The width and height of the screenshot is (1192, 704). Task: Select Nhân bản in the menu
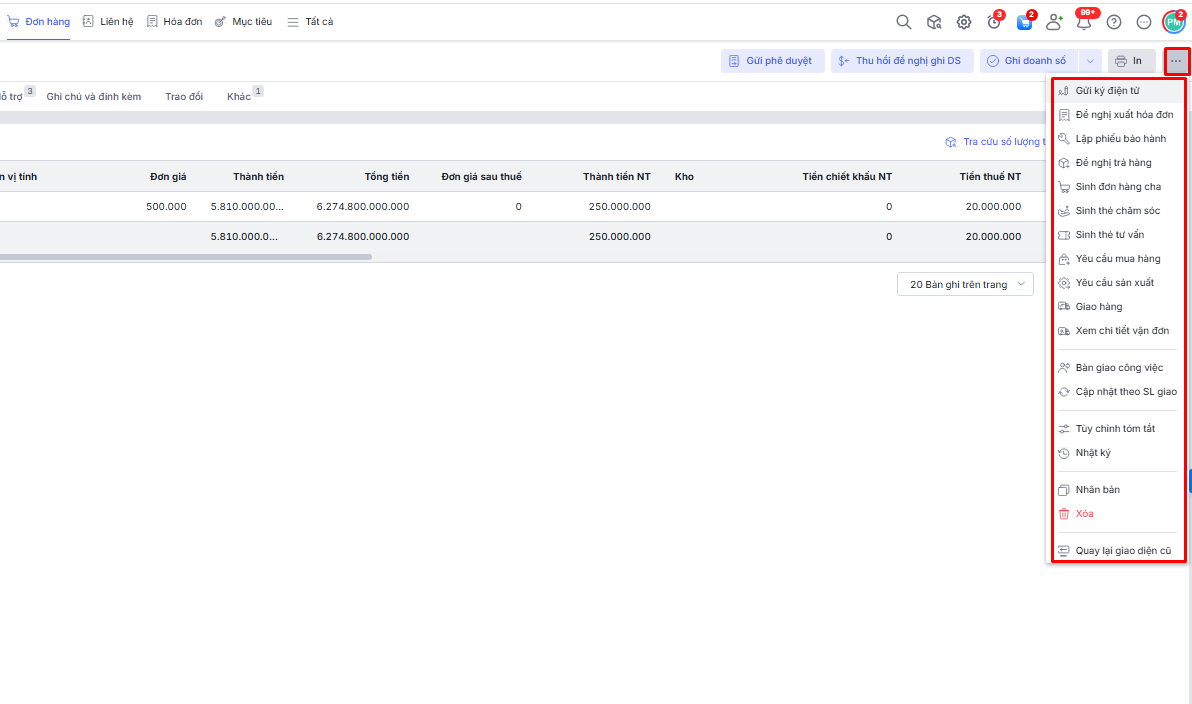tap(1097, 490)
